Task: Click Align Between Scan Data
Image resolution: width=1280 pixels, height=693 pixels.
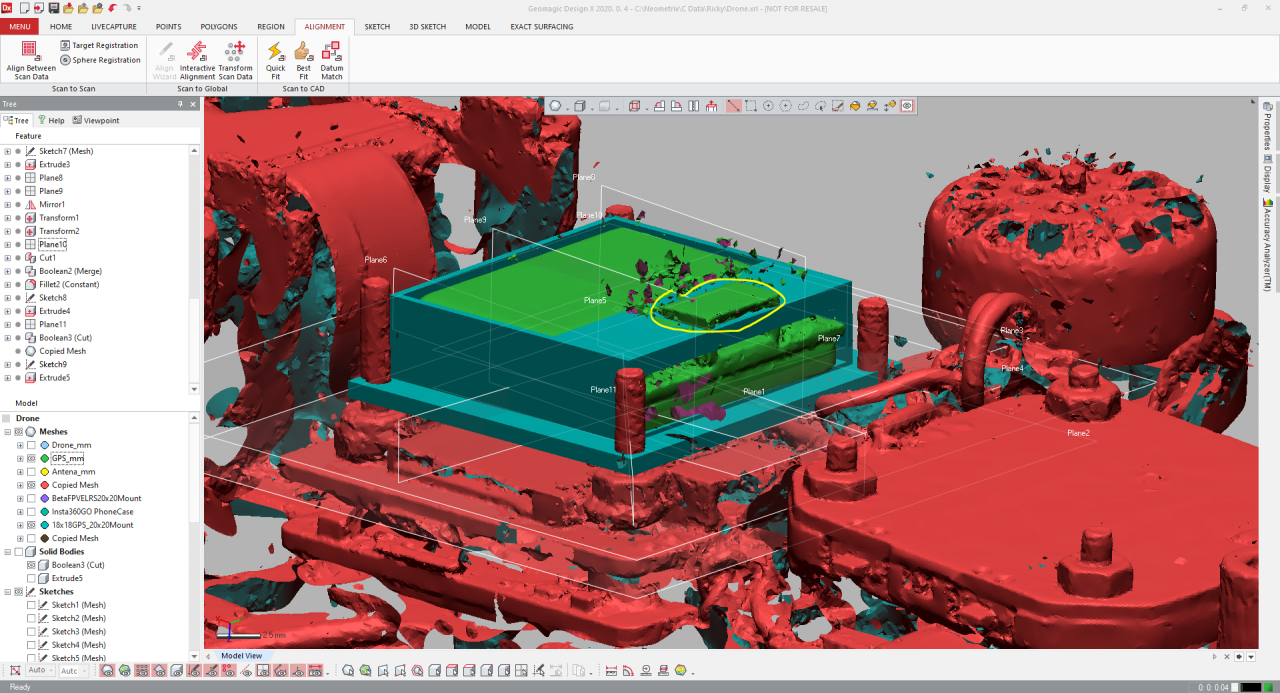Action: click(x=29, y=57)
